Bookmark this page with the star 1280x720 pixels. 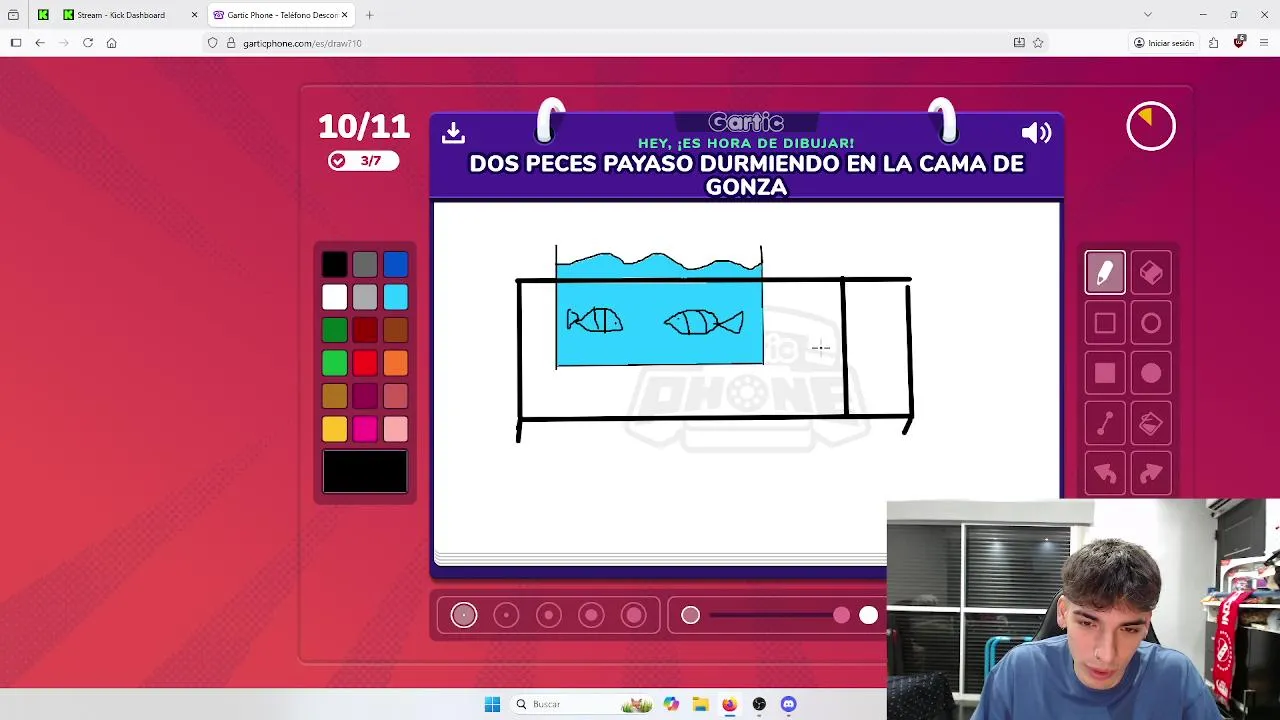point(1038,43)
